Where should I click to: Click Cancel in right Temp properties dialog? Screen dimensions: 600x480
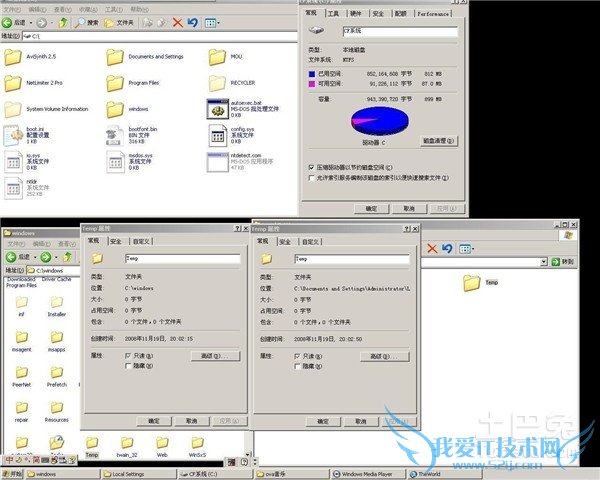(361, 421)
